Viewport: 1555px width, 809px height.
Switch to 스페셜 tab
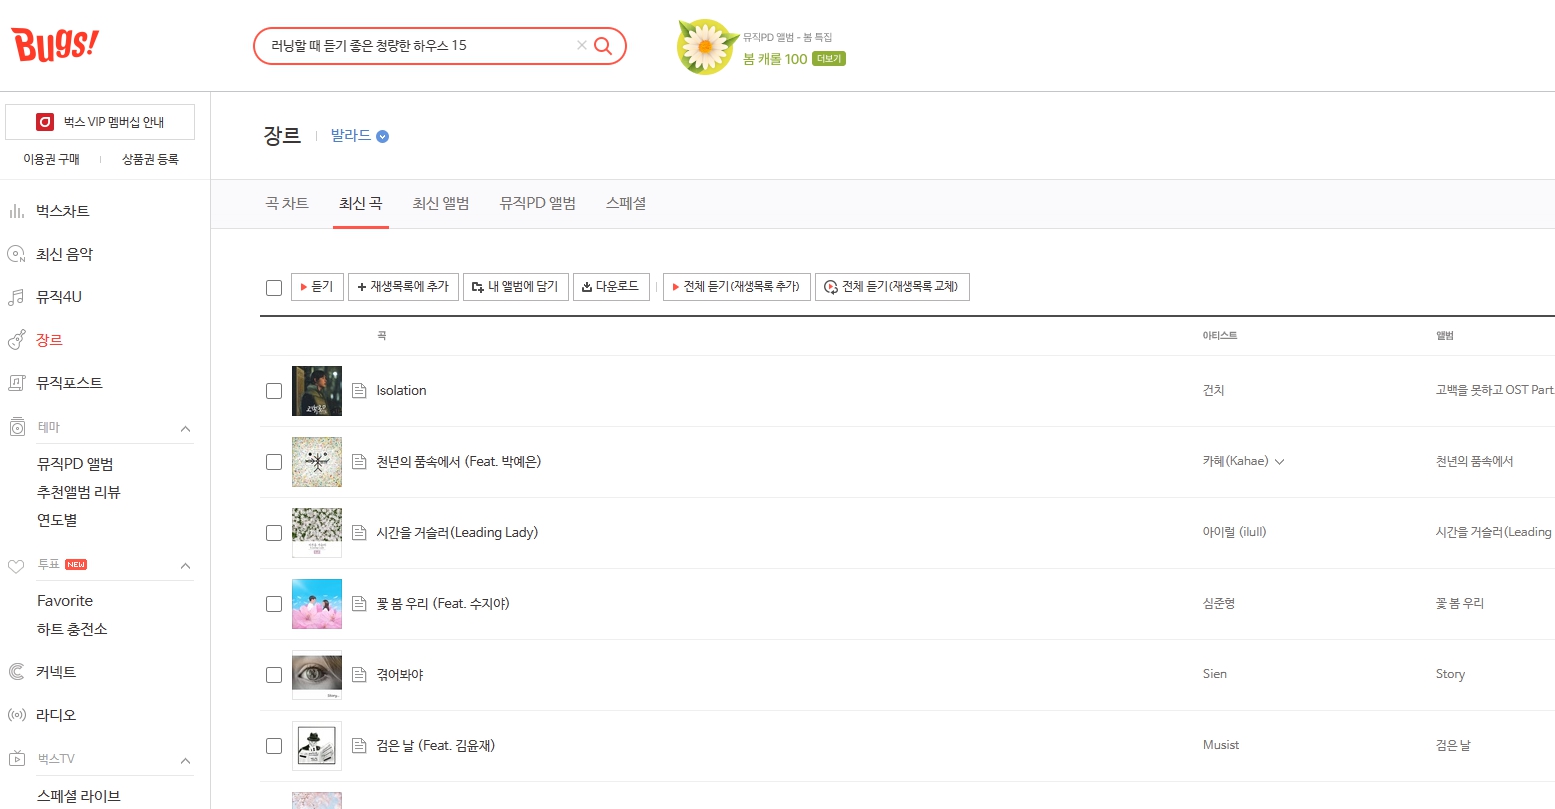(626, 203)
